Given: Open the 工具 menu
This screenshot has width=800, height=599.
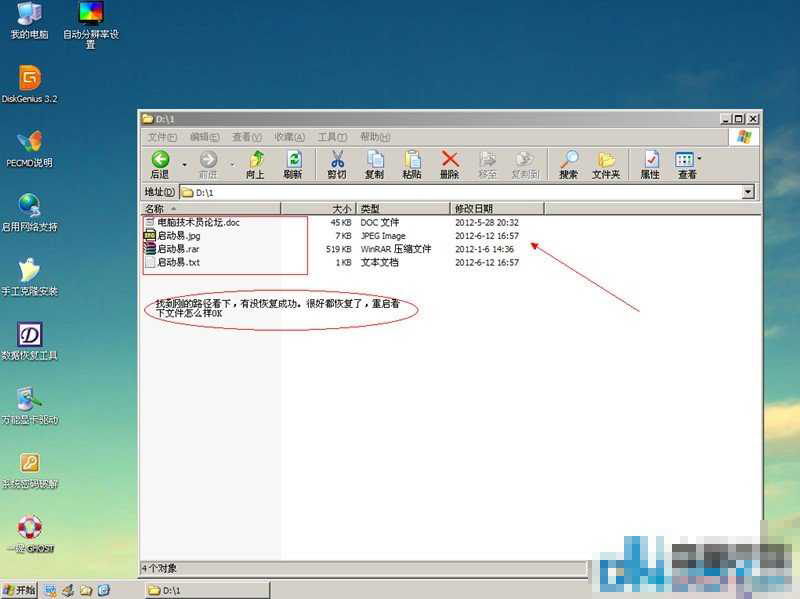Looking at the screenshot, I should (x=332, y=137).
